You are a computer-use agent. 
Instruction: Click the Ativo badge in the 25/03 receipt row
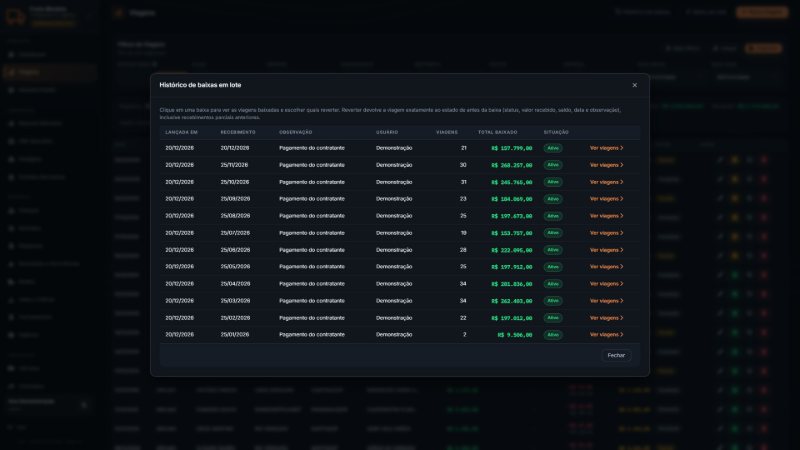pyautogui.click(x=553, y=301)
